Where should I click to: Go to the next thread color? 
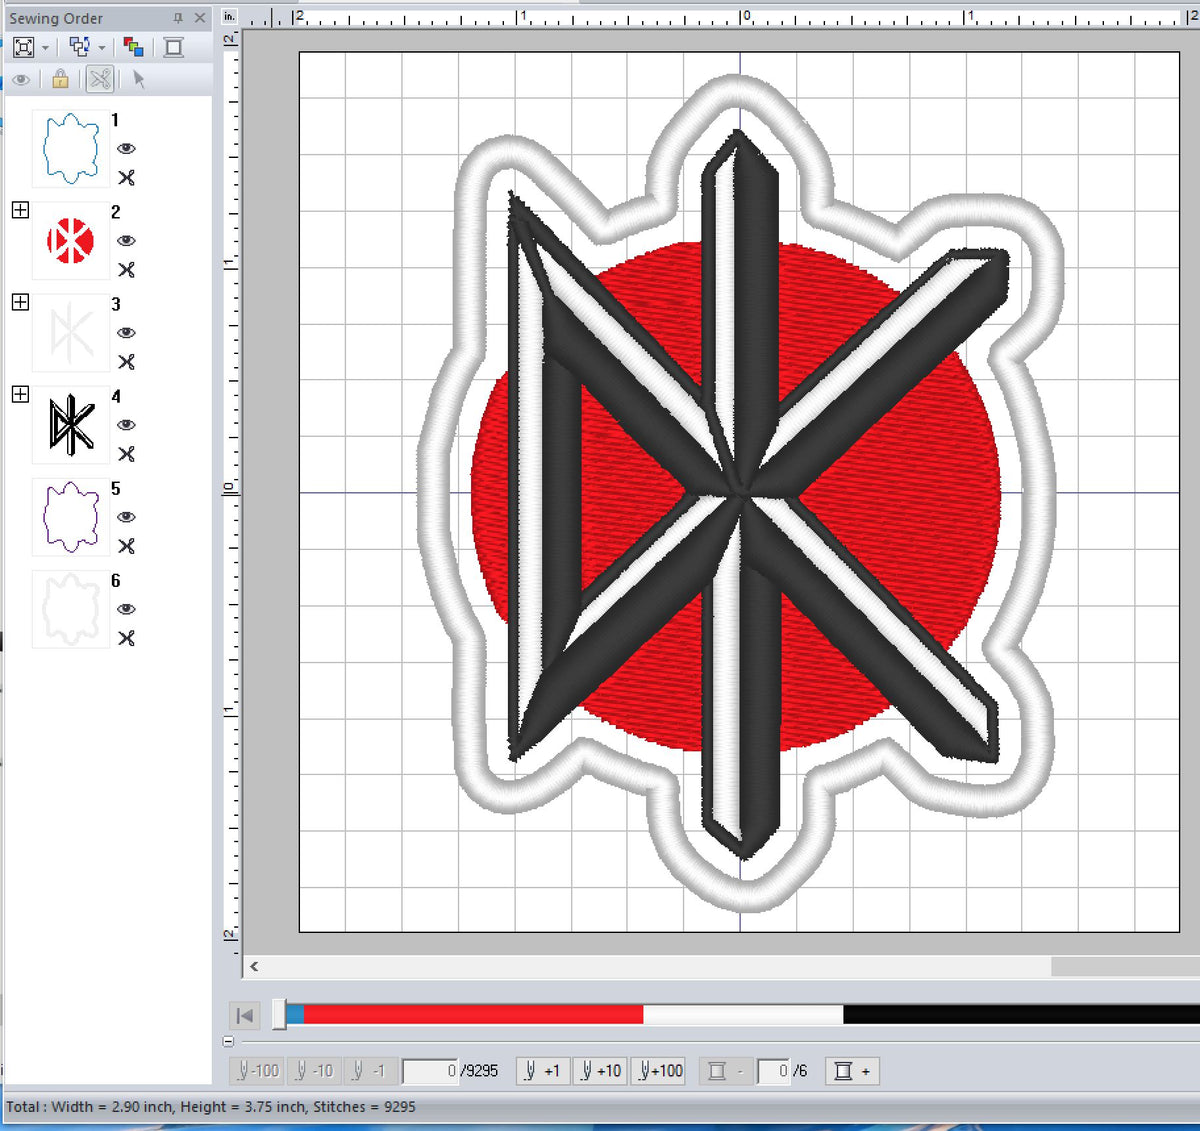853,1071
